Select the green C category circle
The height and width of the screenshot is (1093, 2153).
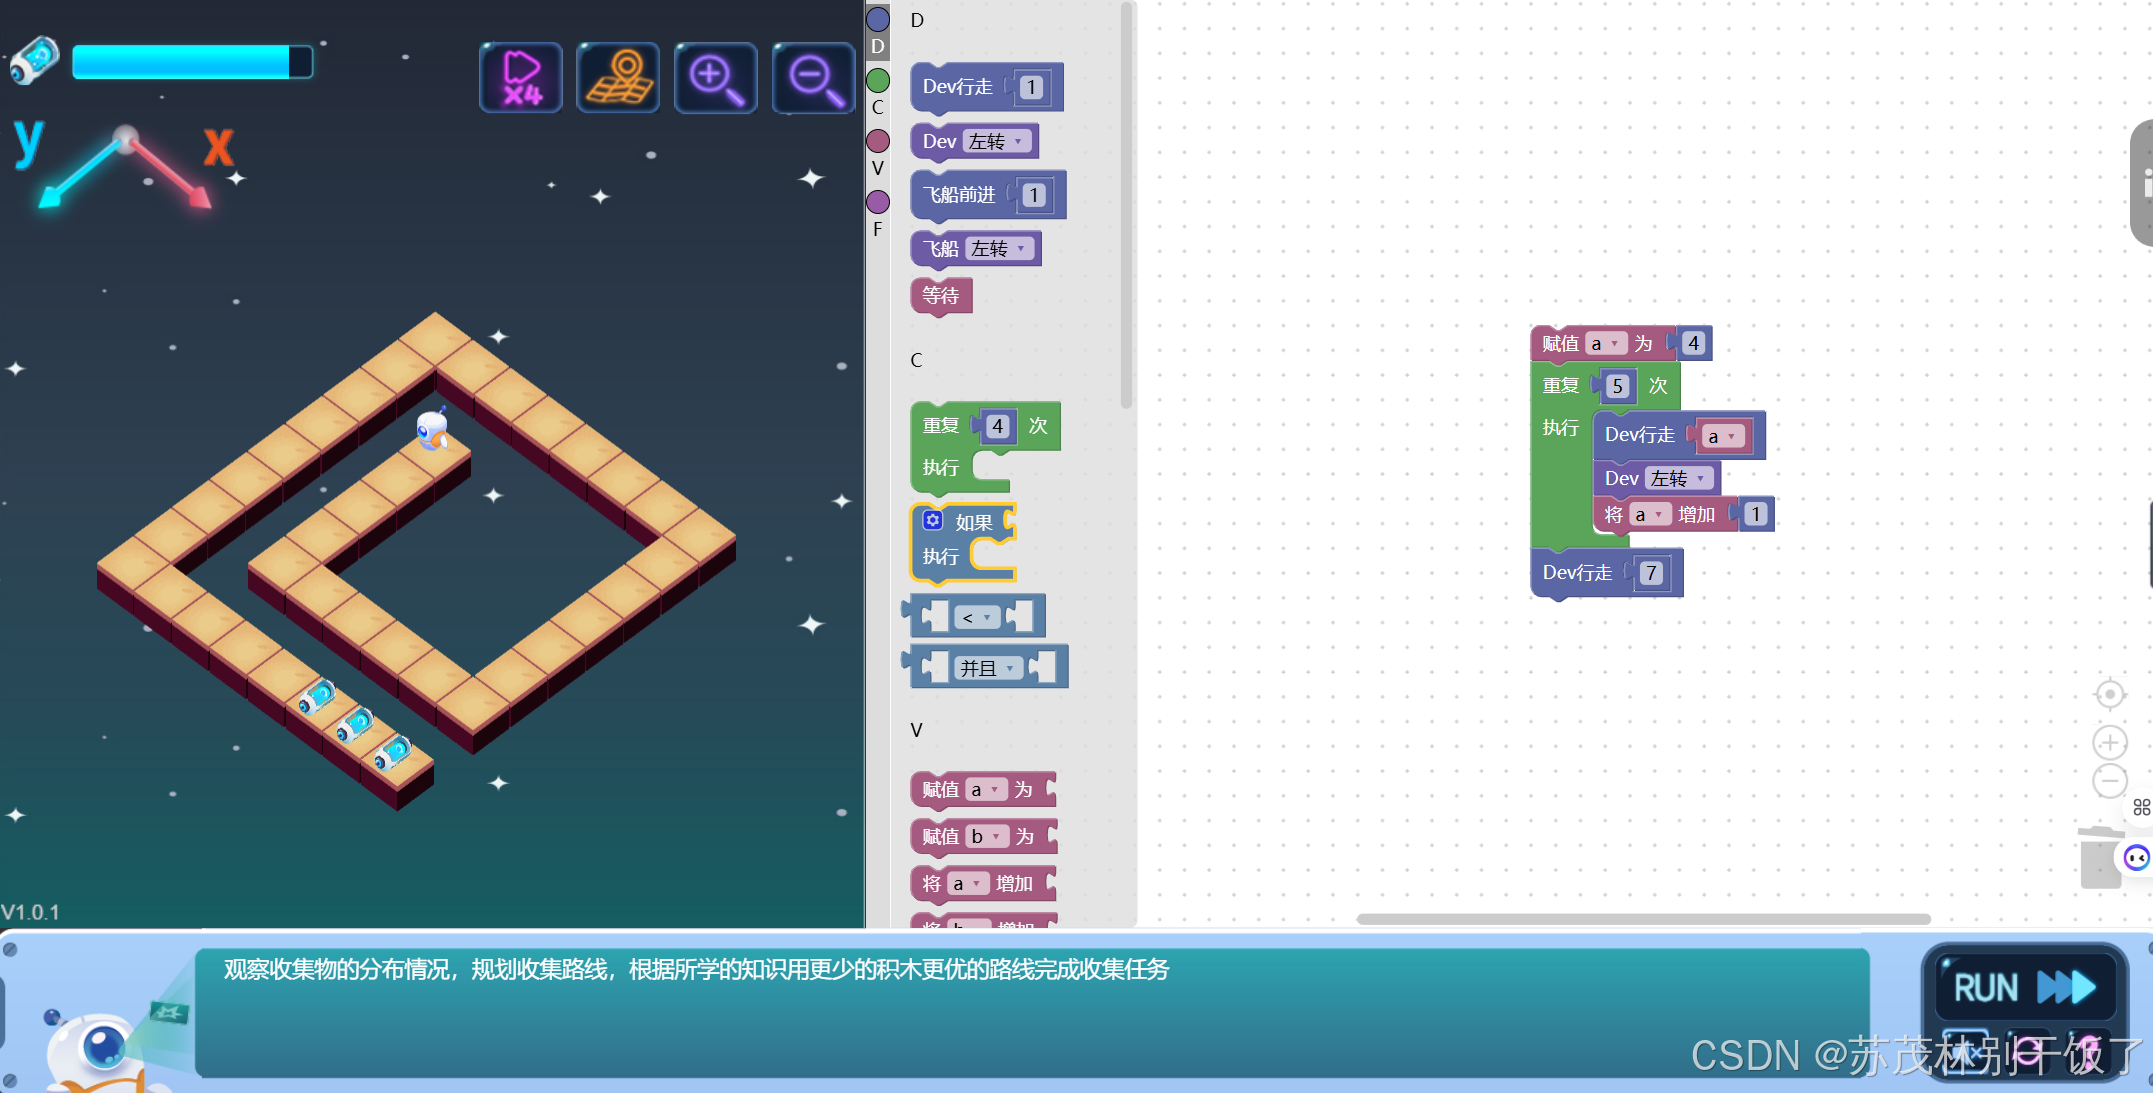pos(878,80)
